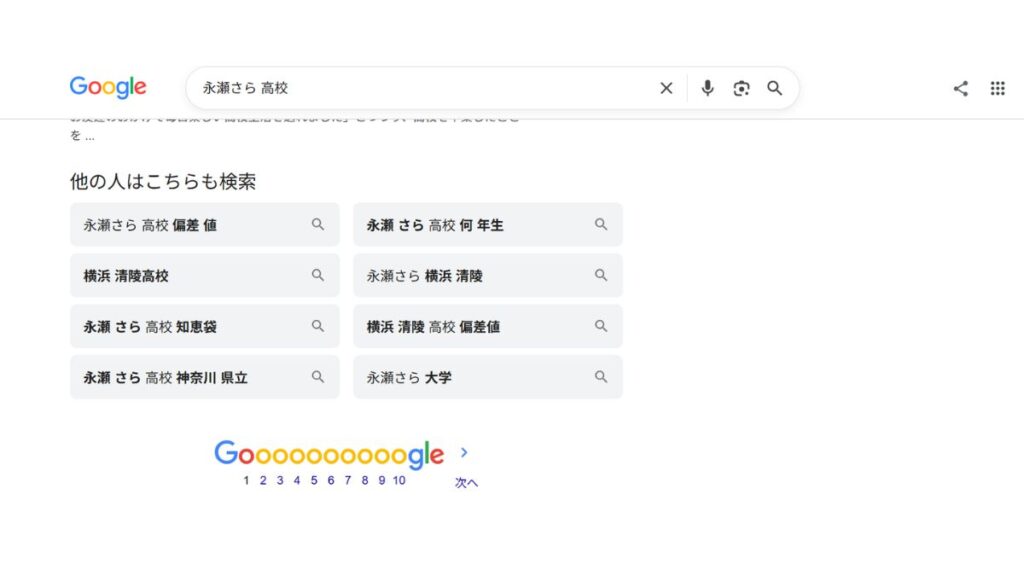Click magnifier icon in 永瀬さら 横浜 清陵 suggestion
The image size is (1024, 576).
point(601,276)
